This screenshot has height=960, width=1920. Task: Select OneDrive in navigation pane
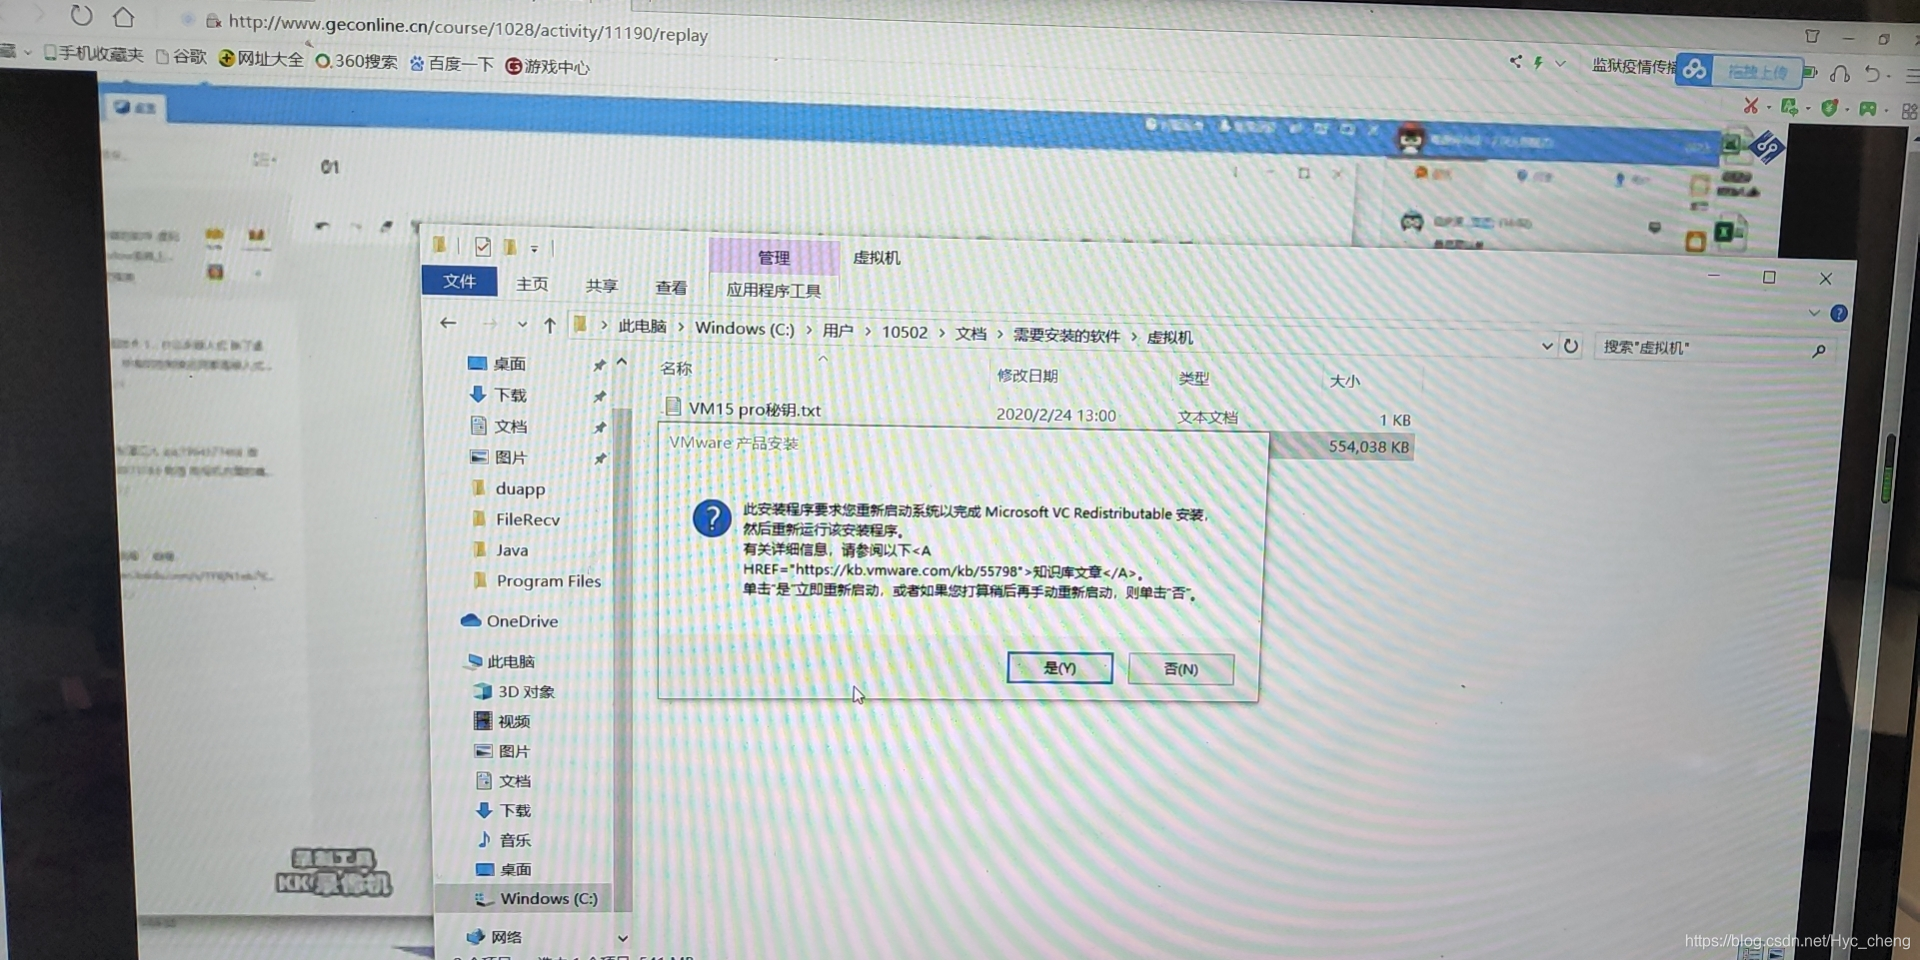[521, 621]
